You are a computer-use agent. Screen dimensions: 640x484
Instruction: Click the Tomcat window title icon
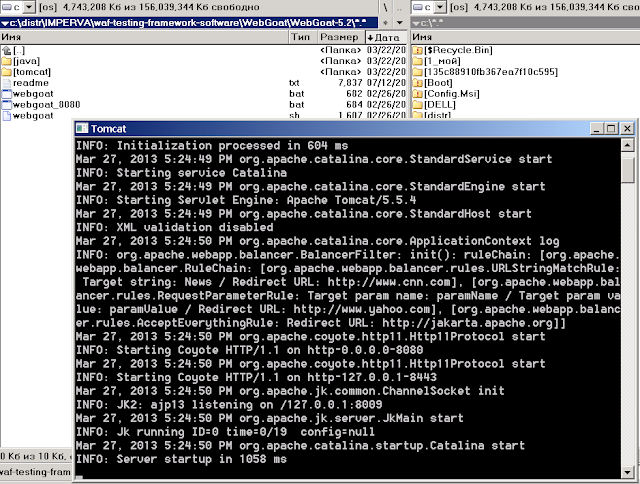click(x=82, y=128)
